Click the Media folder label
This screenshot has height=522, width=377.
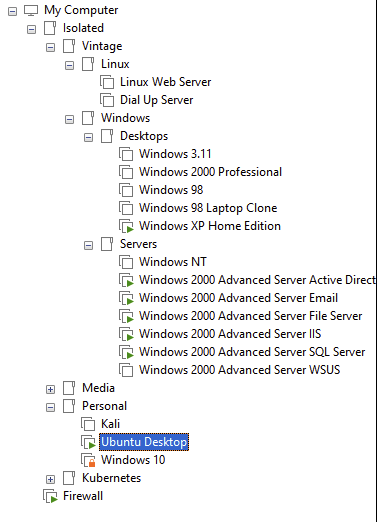pyautogui.click(x=98, y=388)
